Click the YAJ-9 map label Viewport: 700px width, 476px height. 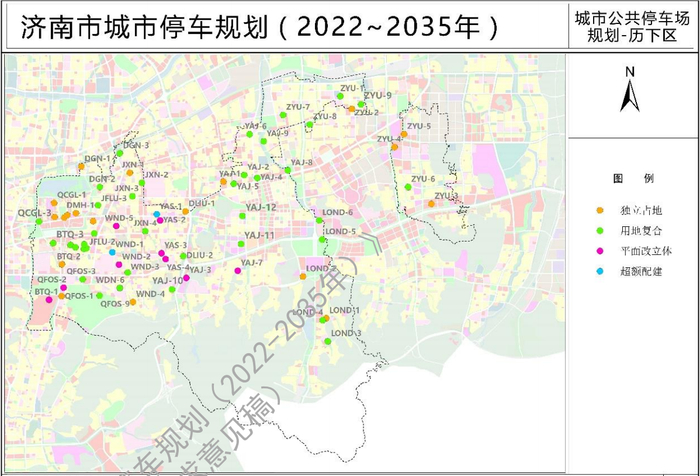[x=277, y=133]
